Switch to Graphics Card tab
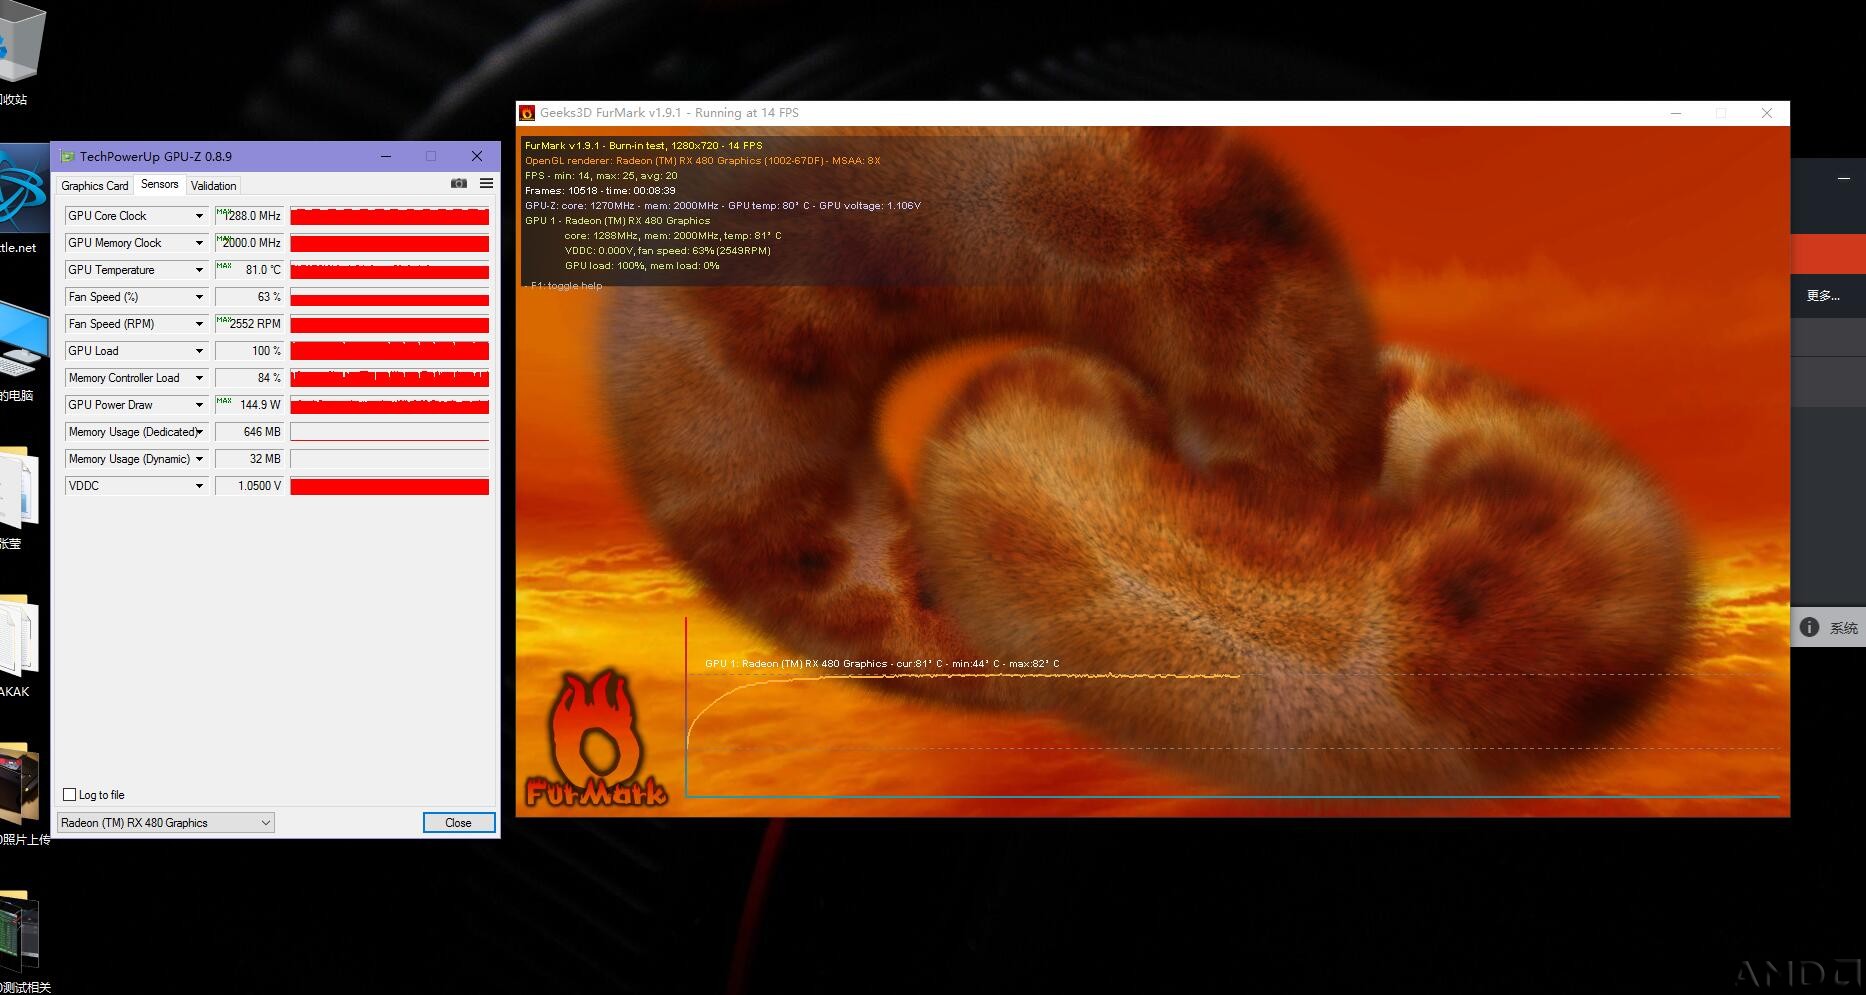1866x995 pixels. [x=94, y=185]
